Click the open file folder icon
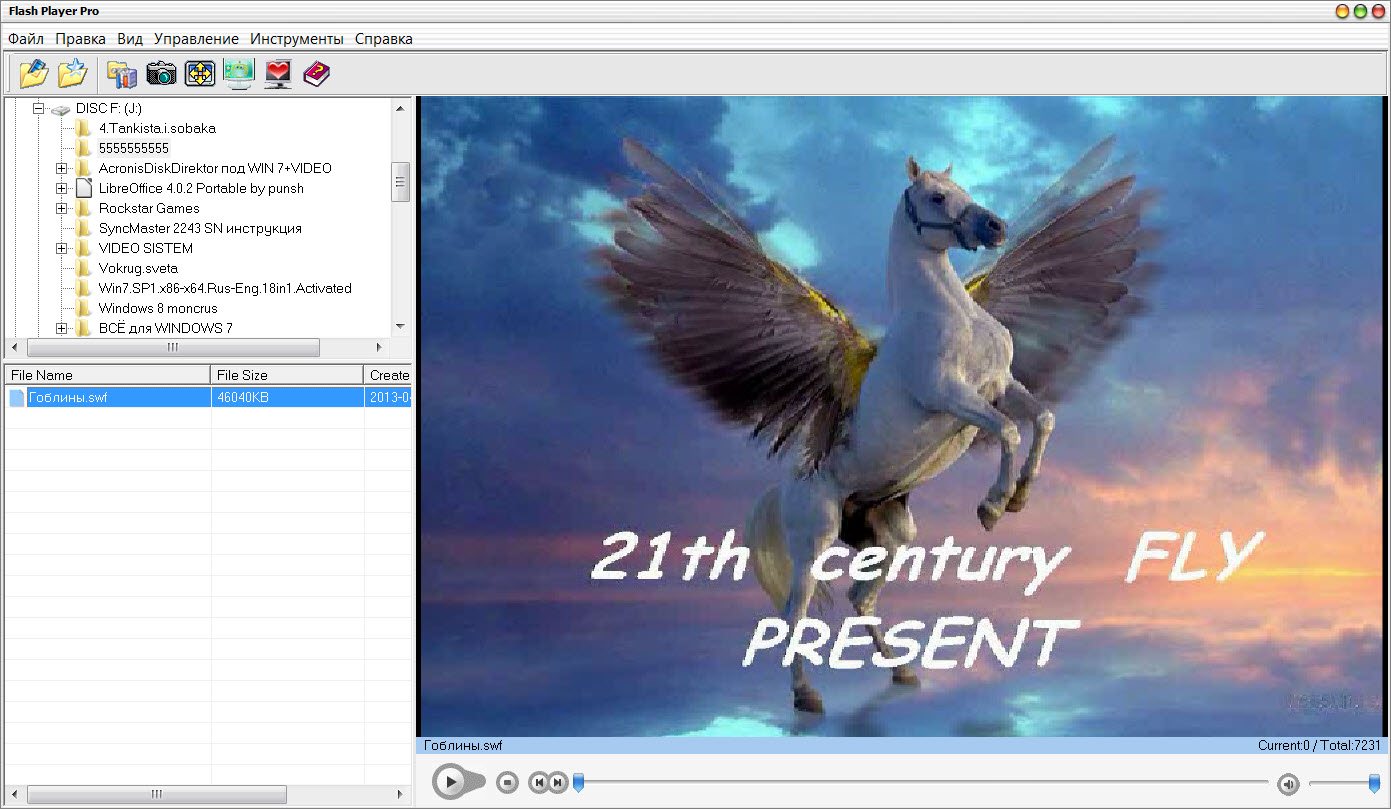 click(x=33, y=73)
